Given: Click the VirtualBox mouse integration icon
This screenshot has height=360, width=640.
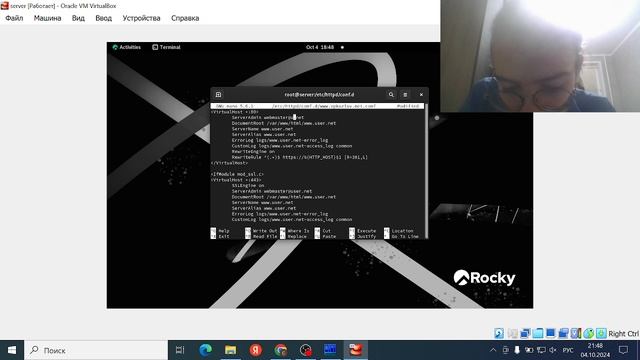Looking at the screenshot, I should click(x=589, y=333).
